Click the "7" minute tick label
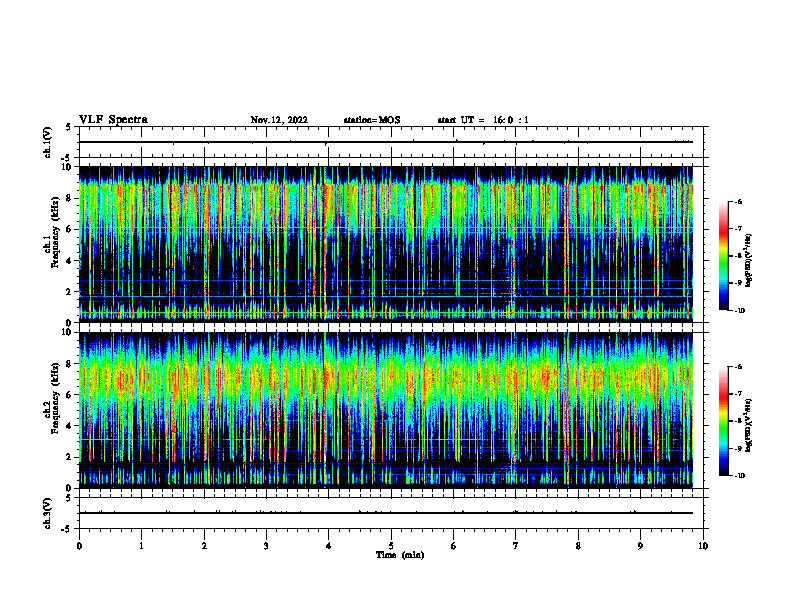 coord(516,546)
